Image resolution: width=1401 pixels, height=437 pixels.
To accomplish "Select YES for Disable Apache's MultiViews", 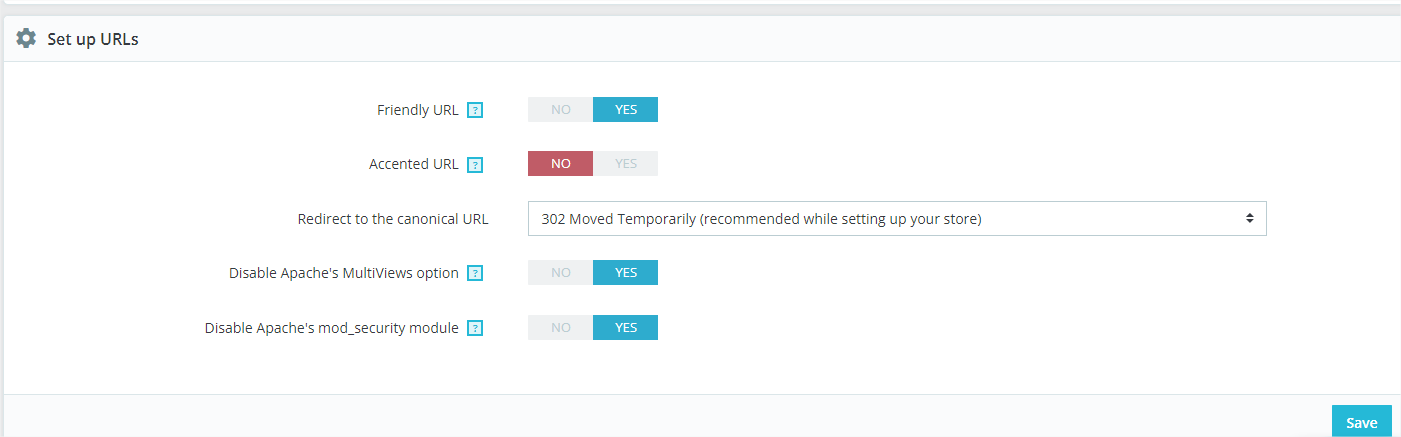I will coord(625,272).
